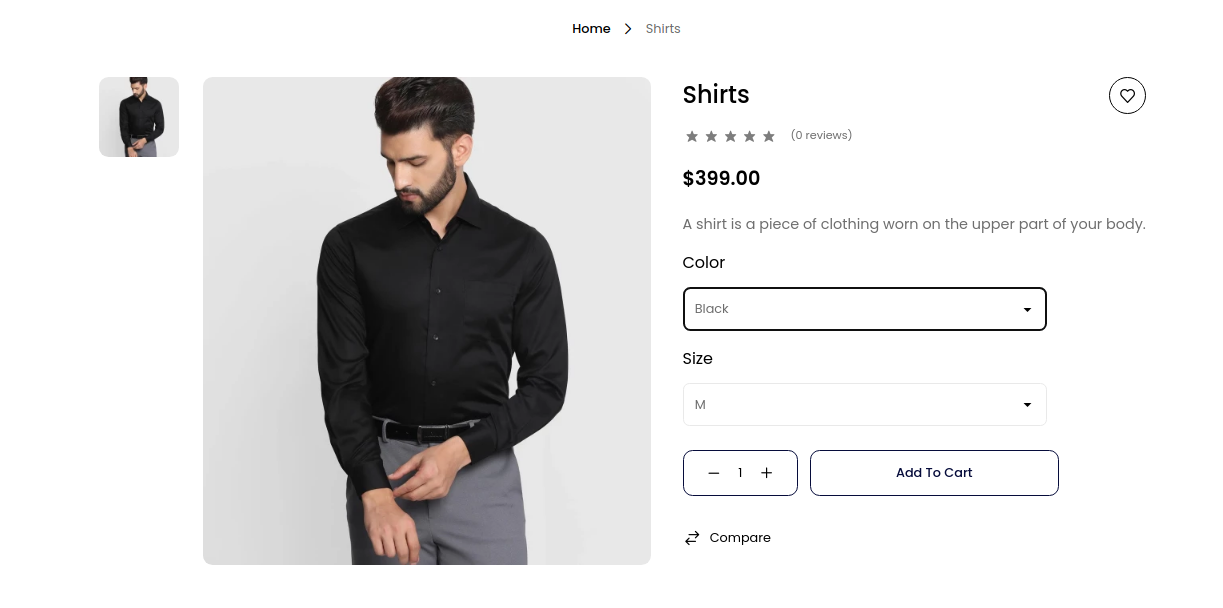Click the main product shirt image
Screen dimensions: 1223x608
(x=427, y=321)
